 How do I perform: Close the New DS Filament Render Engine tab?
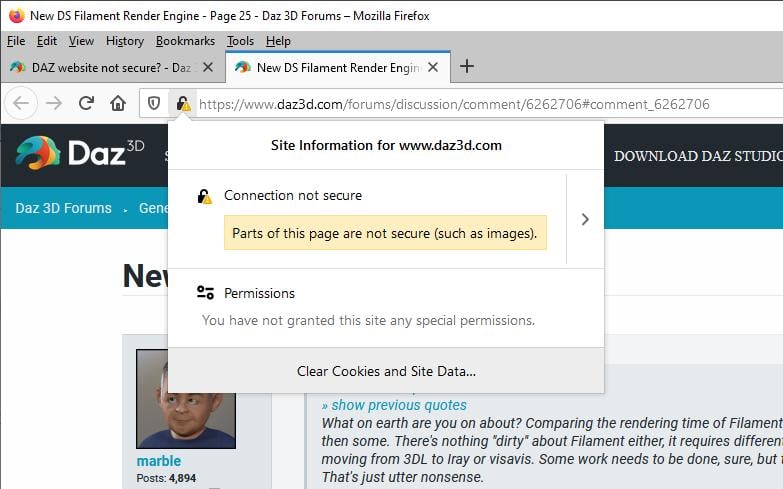(x=432, y=67)
